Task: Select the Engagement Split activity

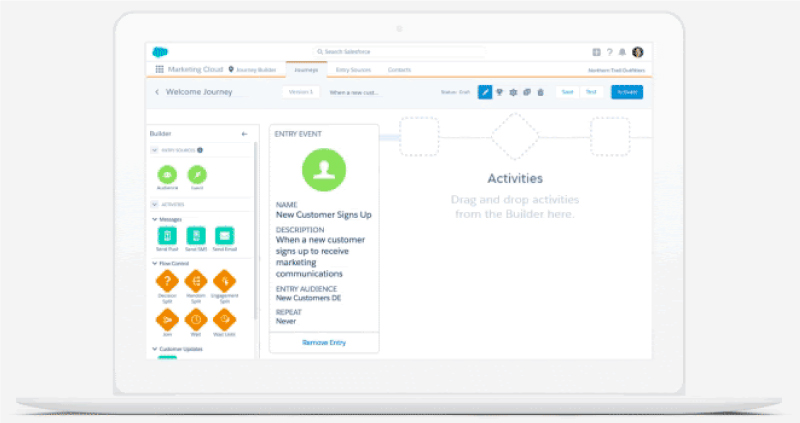Action: [224, 281]
